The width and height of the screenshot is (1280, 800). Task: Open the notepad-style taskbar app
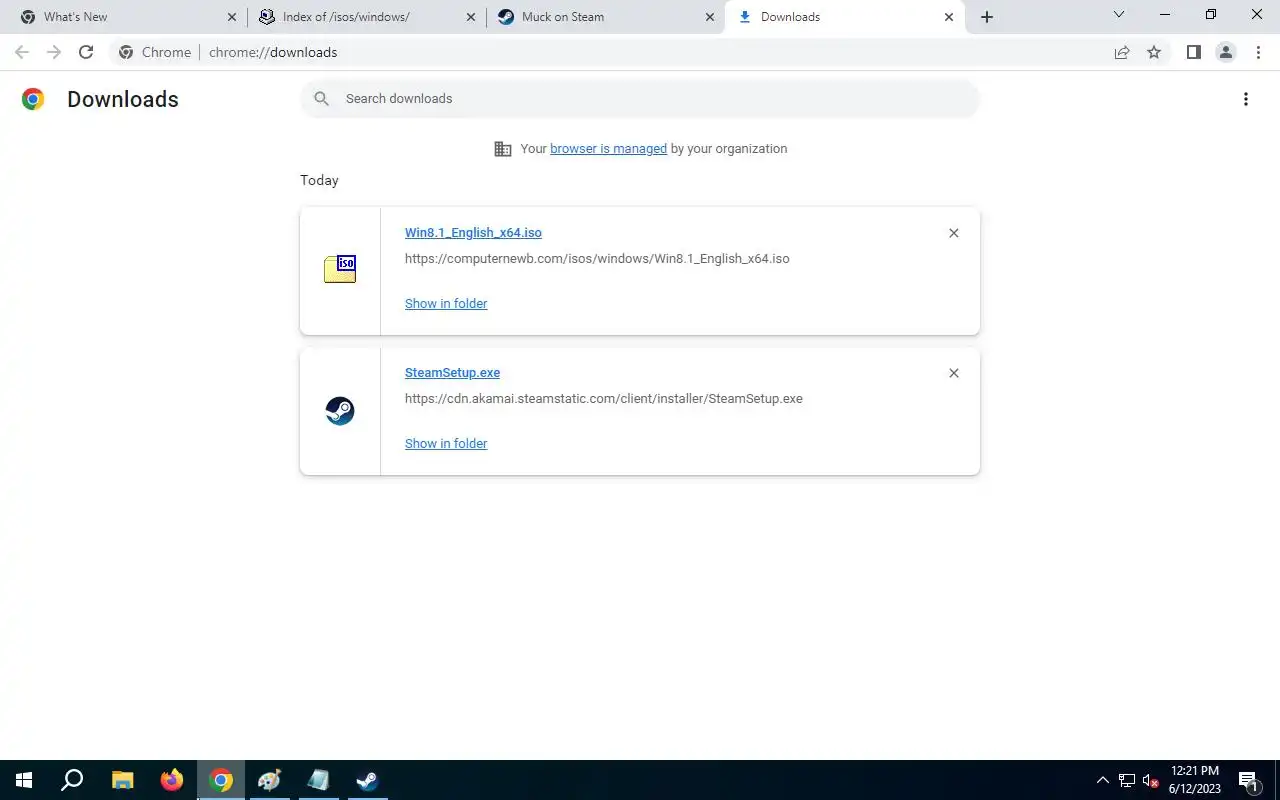[319, 780]
